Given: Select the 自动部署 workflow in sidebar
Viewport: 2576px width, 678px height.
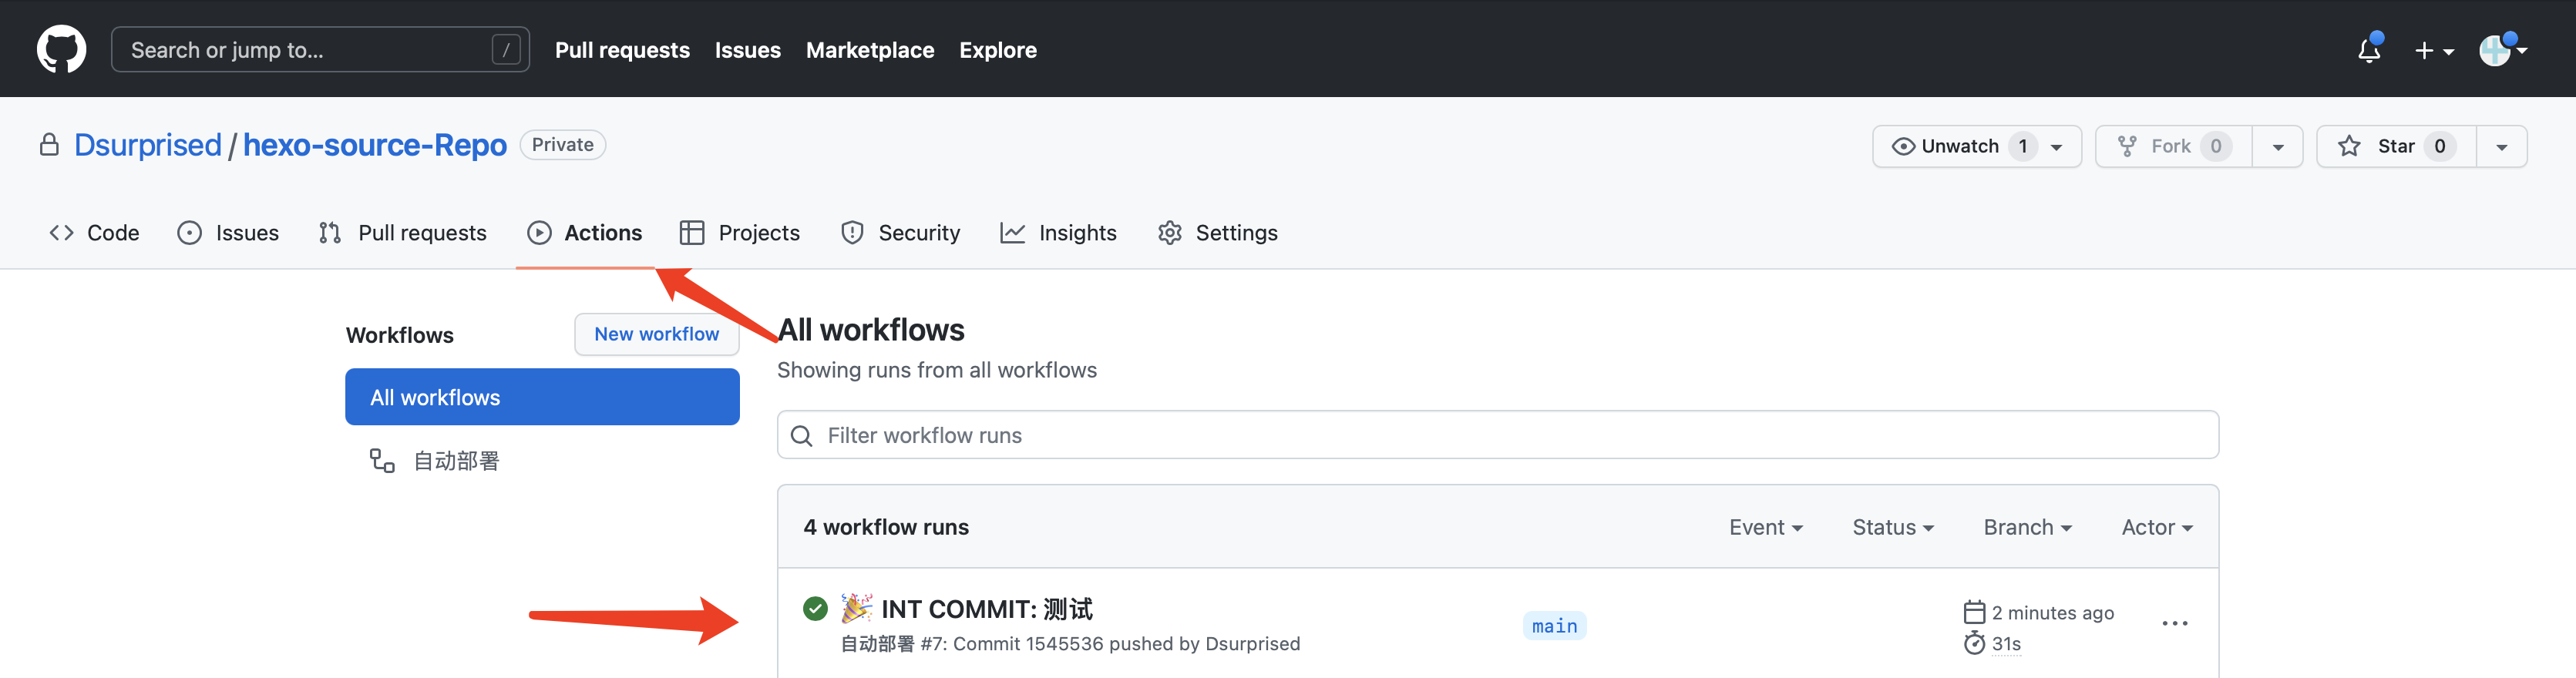Looking at the screenshot, I should 455,461.
